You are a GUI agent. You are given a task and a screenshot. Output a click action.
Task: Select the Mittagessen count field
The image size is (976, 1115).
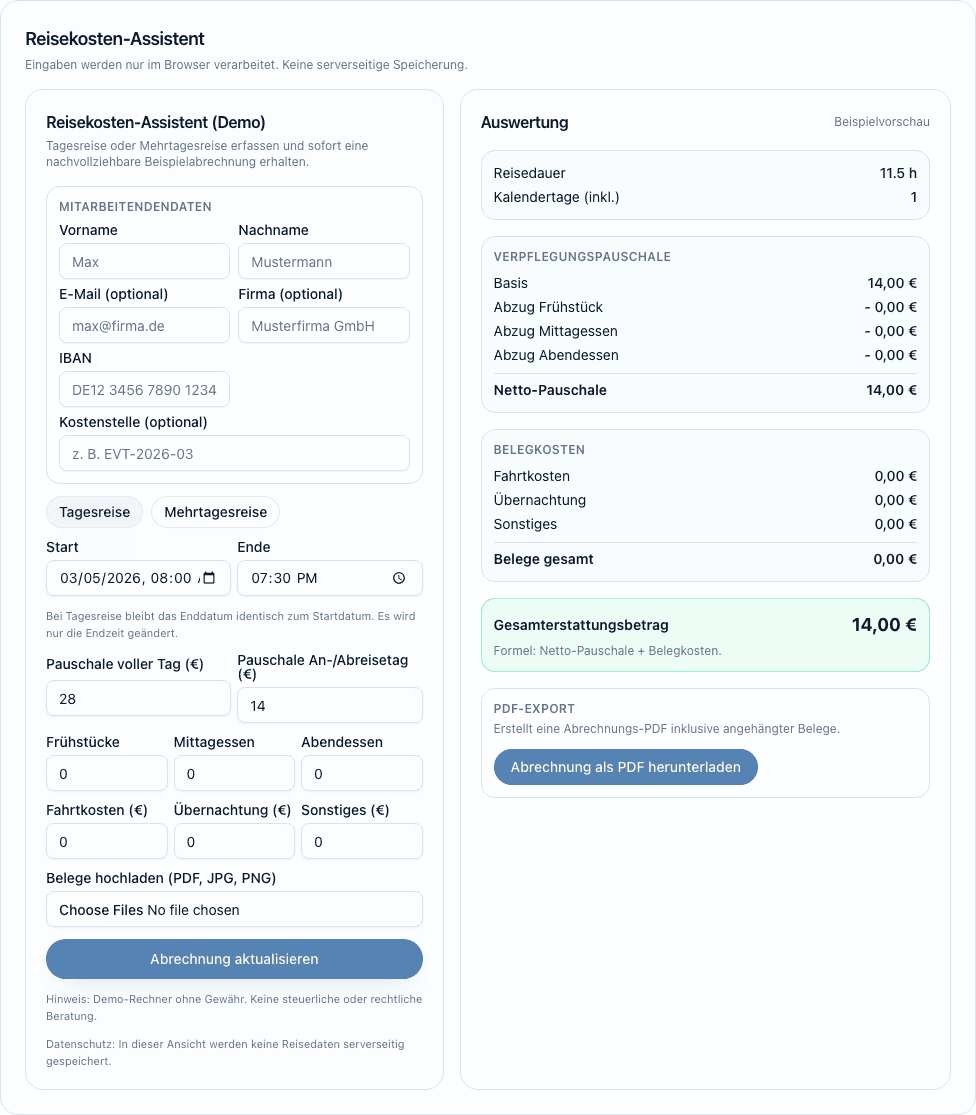coord(234,774)
